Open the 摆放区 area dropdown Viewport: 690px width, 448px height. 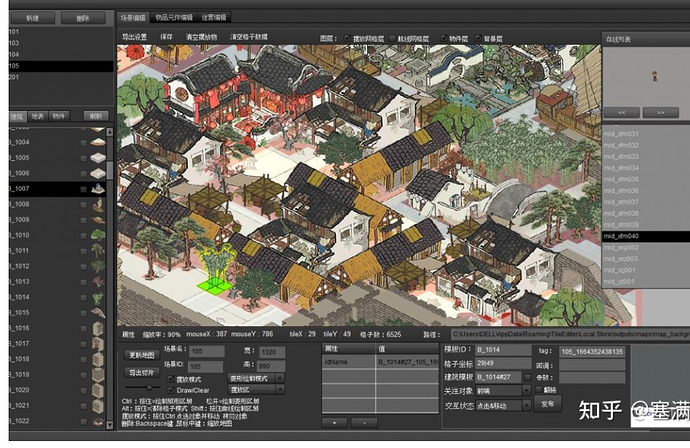[256, 389]
